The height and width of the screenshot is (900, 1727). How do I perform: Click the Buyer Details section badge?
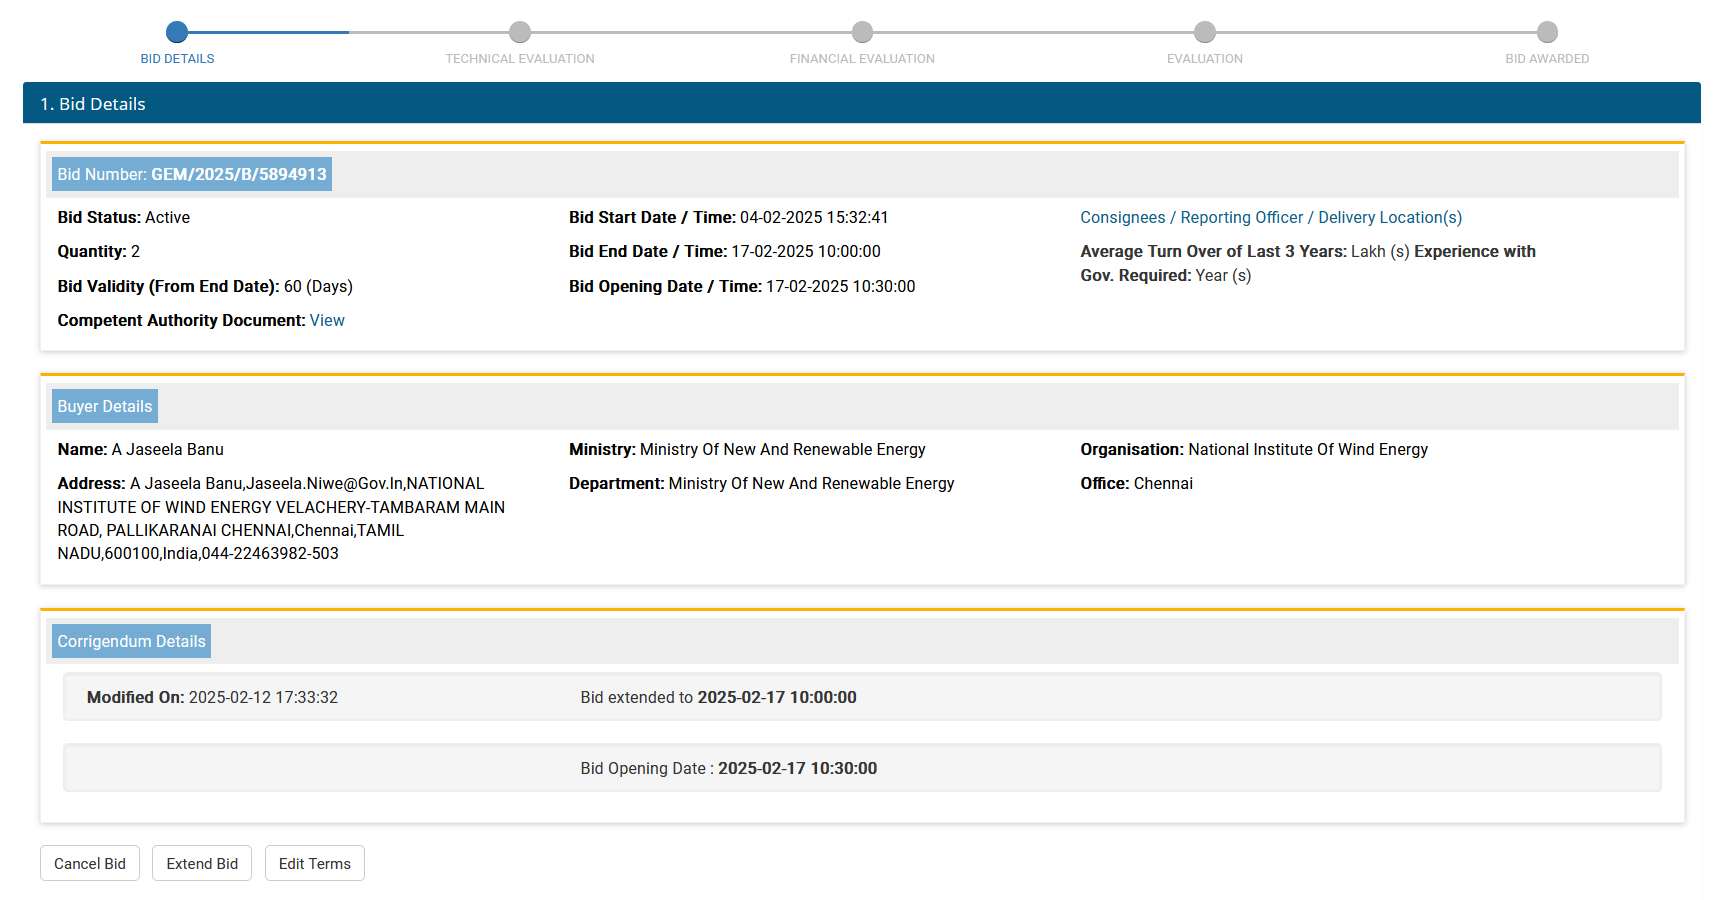[105, 407]
